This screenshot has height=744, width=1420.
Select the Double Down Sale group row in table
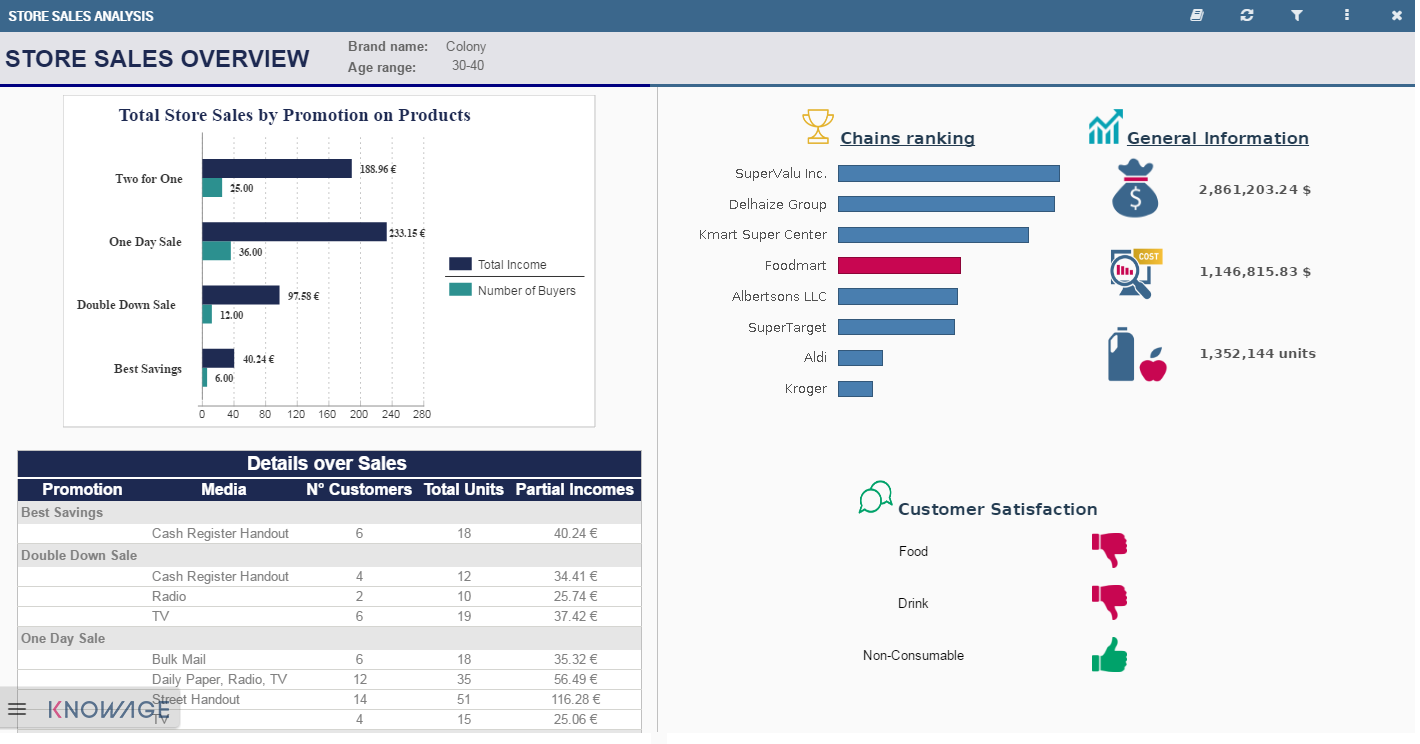[329, 555]
